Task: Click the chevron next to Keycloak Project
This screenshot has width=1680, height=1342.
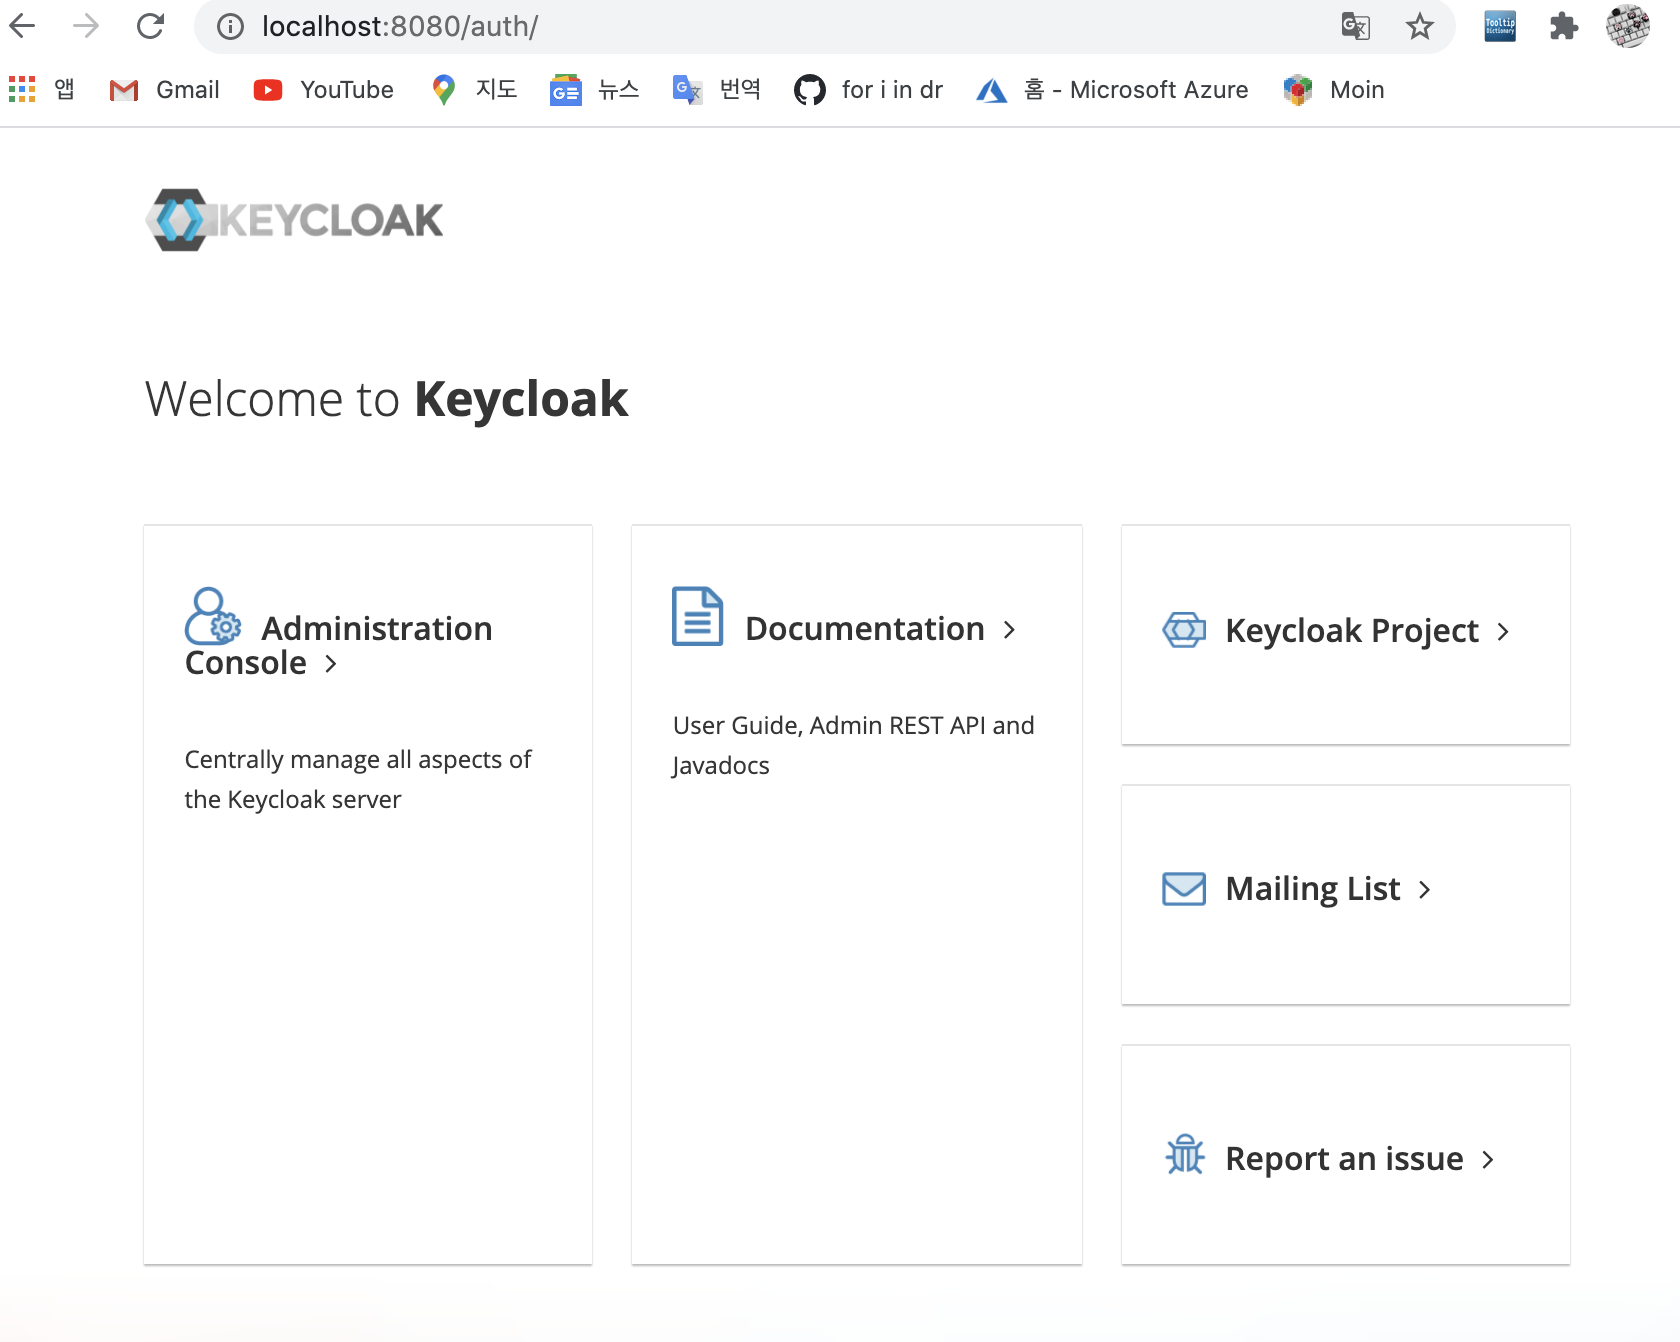Action: pos(1503,632)
